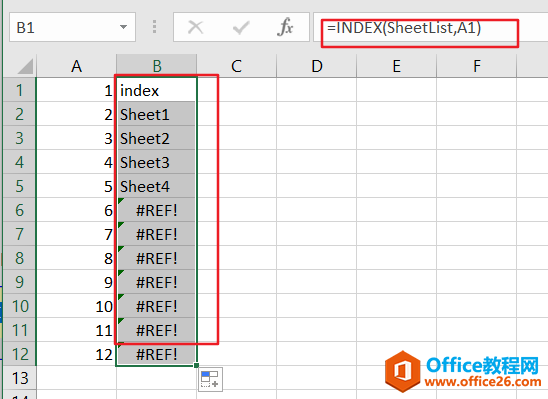The image size is (548, 399).
Task: Click cell A12 with value 12
Action: click(x=76, y=354)
